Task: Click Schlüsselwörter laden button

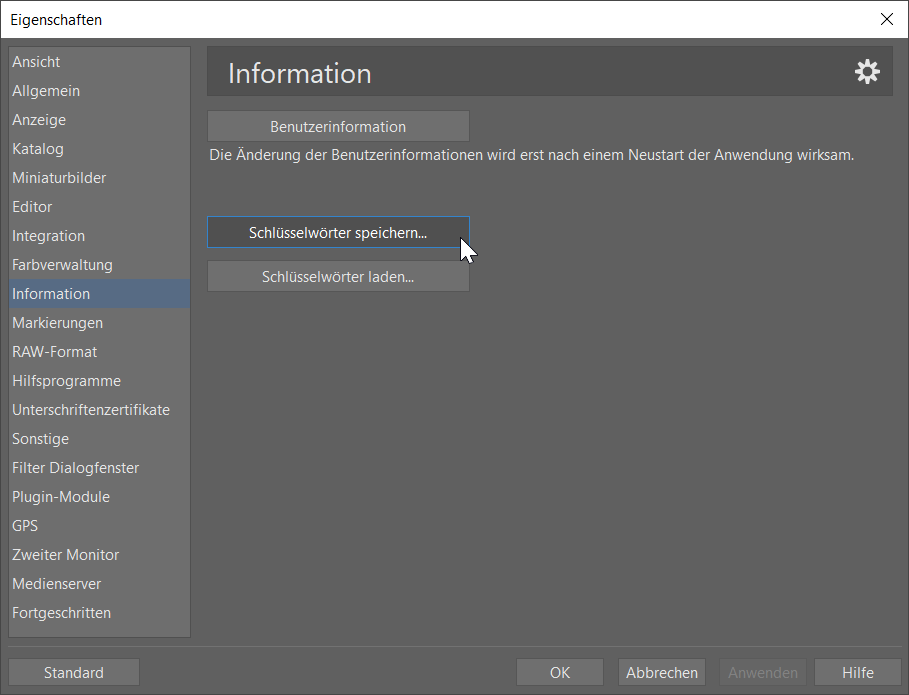Action: [x=338, y=277]
